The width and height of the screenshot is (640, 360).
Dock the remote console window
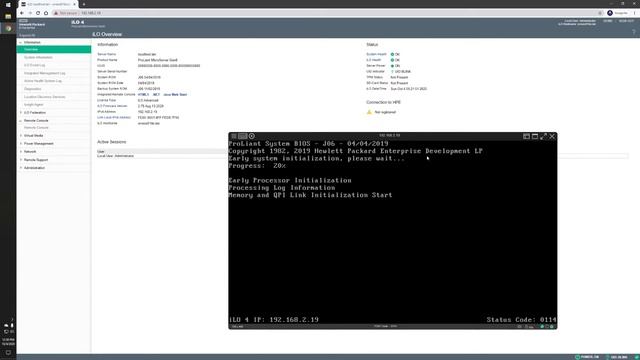pos(527,136)
